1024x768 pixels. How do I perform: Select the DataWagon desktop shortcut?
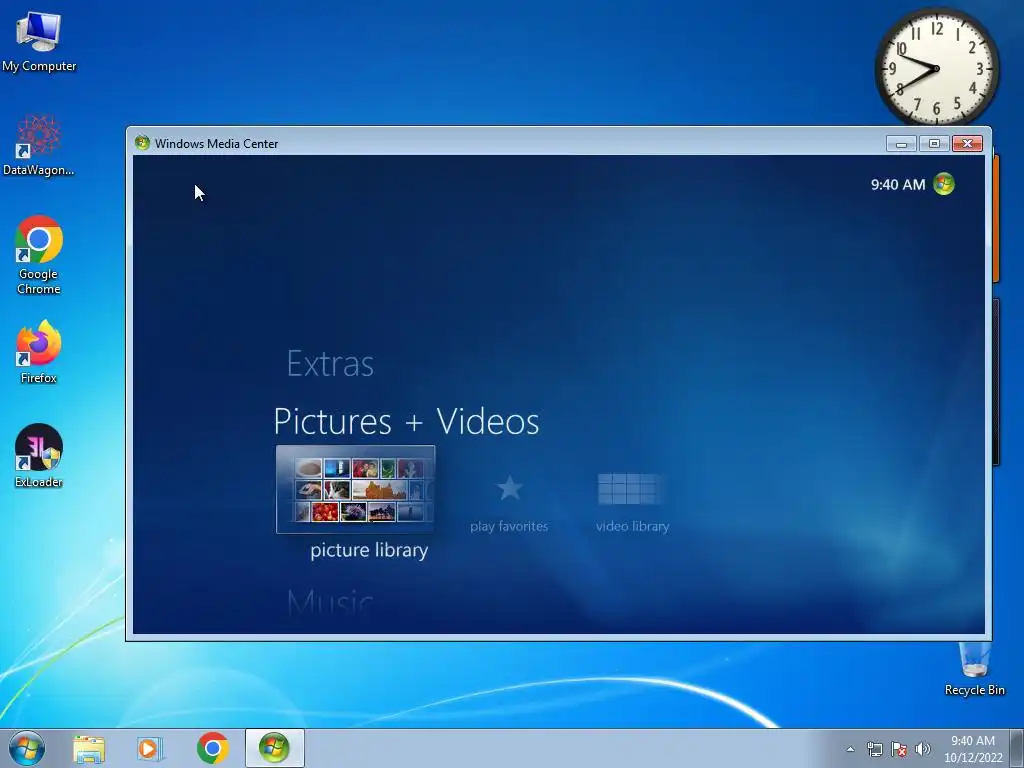(x=39, y=145)
